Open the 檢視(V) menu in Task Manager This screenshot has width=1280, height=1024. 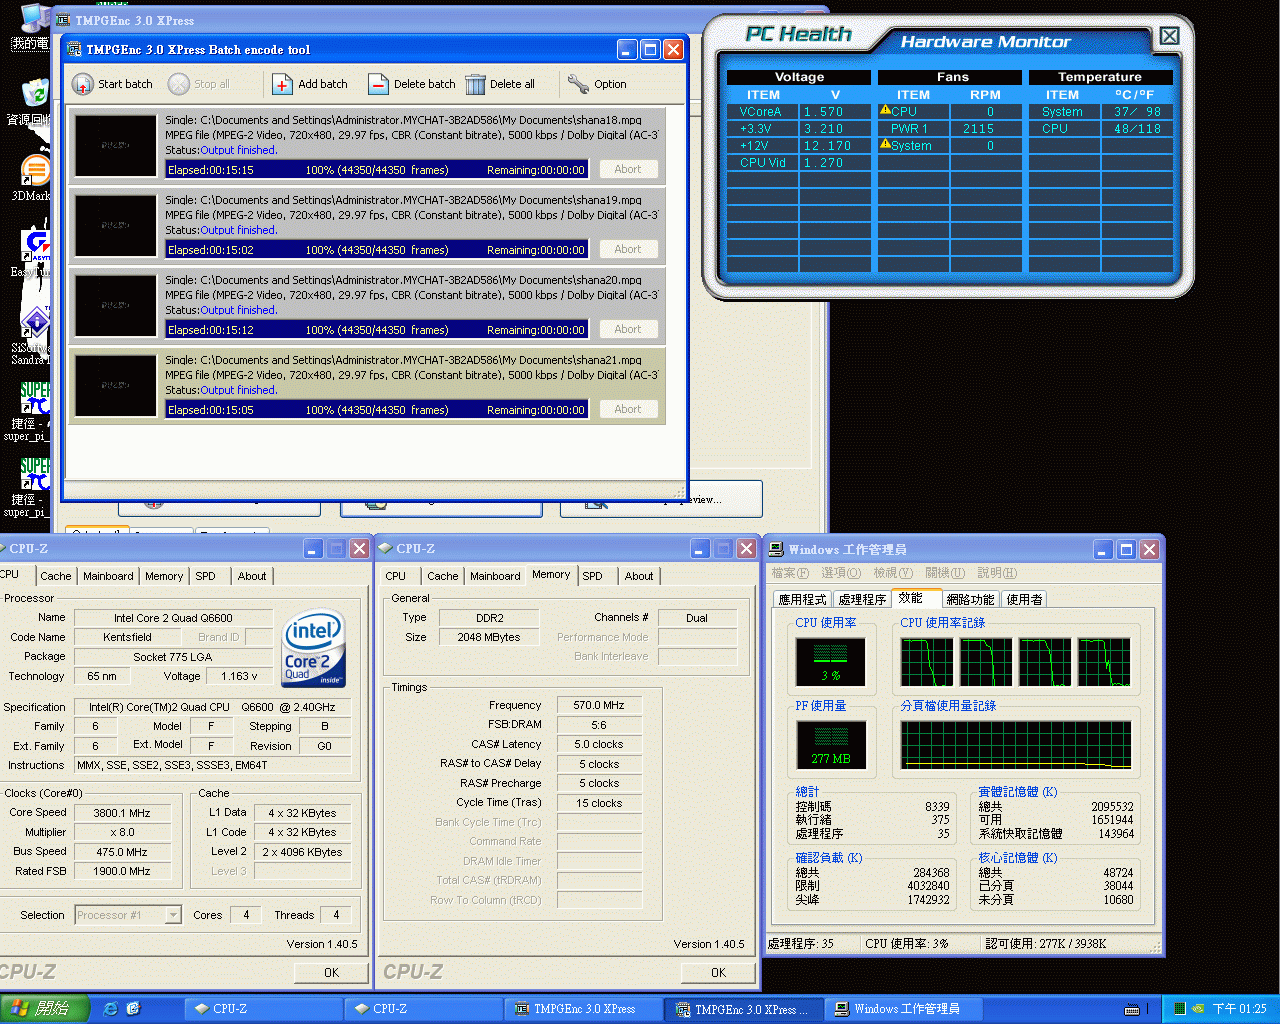point(893,573)
